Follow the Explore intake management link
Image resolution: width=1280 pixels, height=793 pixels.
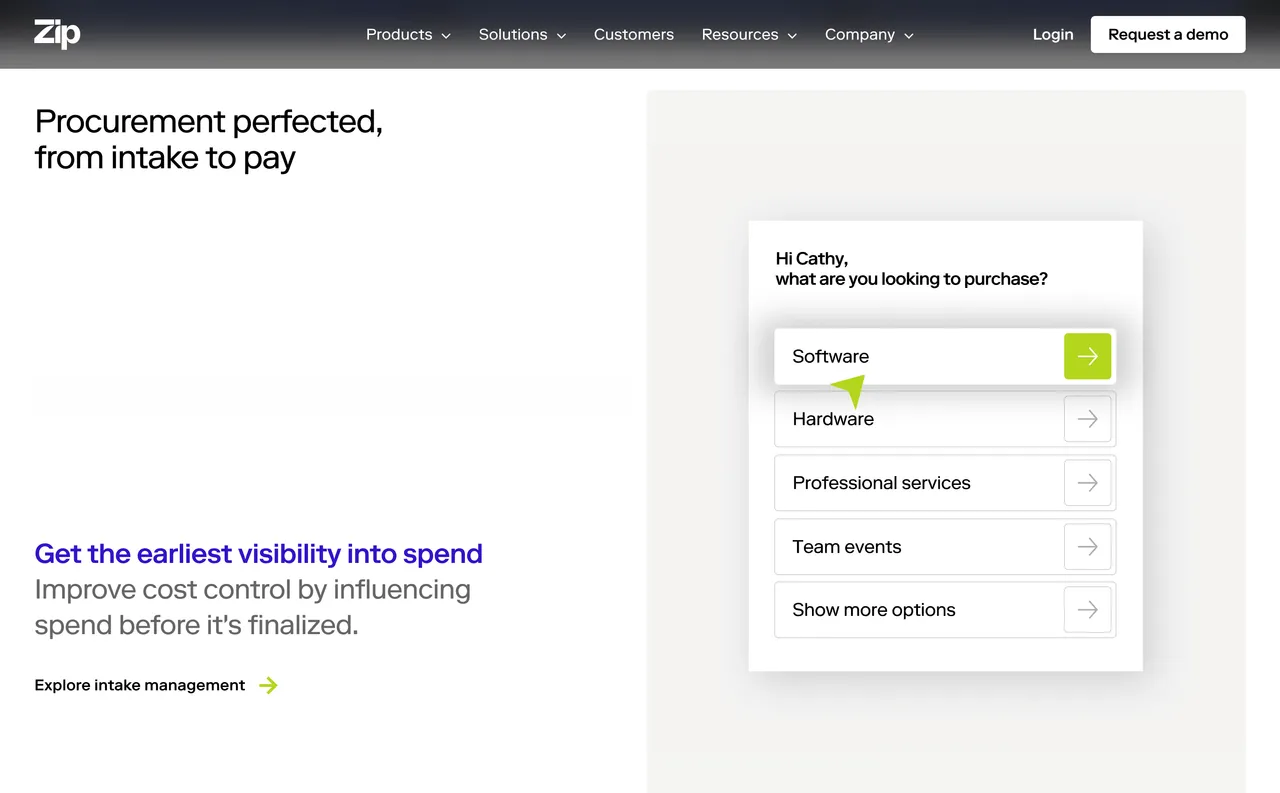pos(139,685)
